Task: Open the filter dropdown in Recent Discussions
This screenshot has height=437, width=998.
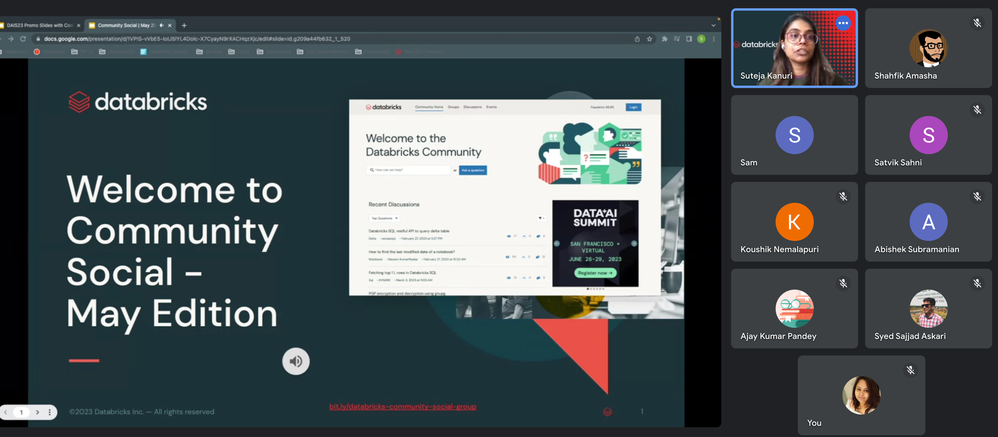Action: (541, 217)
